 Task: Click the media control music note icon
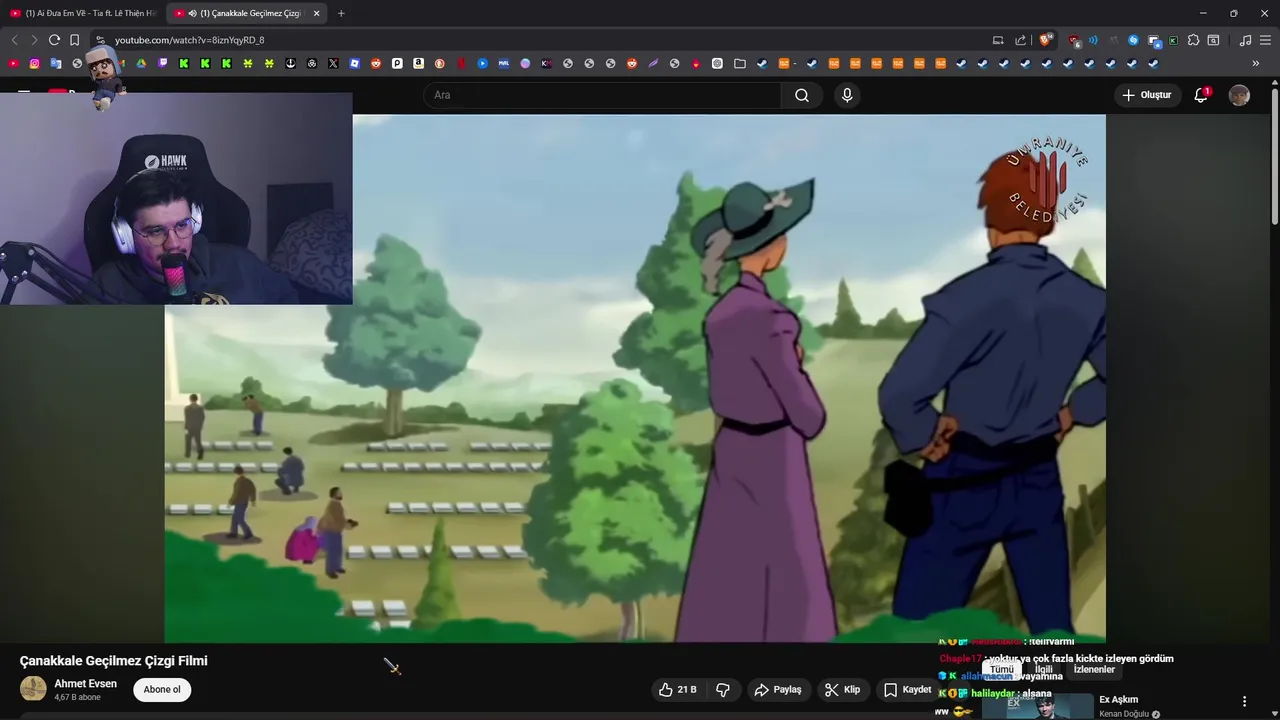(x=1245, y=40)
